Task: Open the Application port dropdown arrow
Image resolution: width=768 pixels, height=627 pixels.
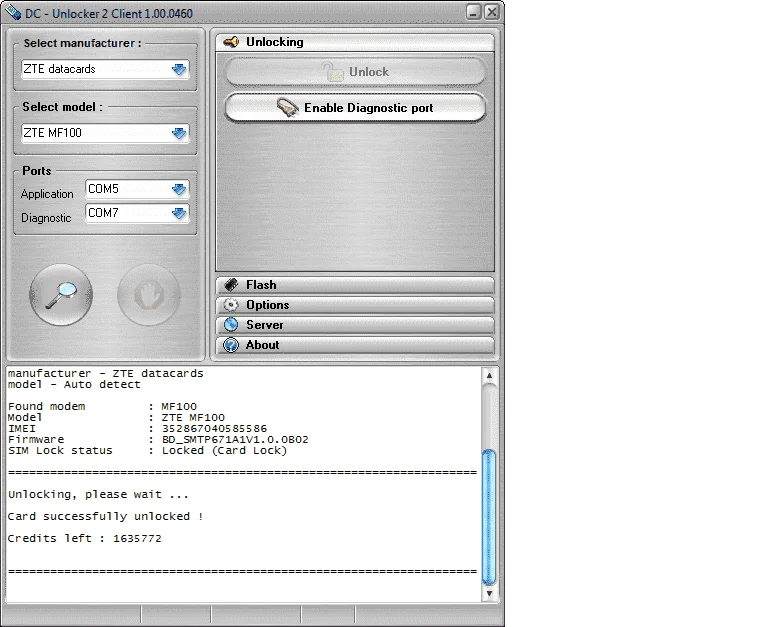Action: pyautogui.click(x=179, y=189)
